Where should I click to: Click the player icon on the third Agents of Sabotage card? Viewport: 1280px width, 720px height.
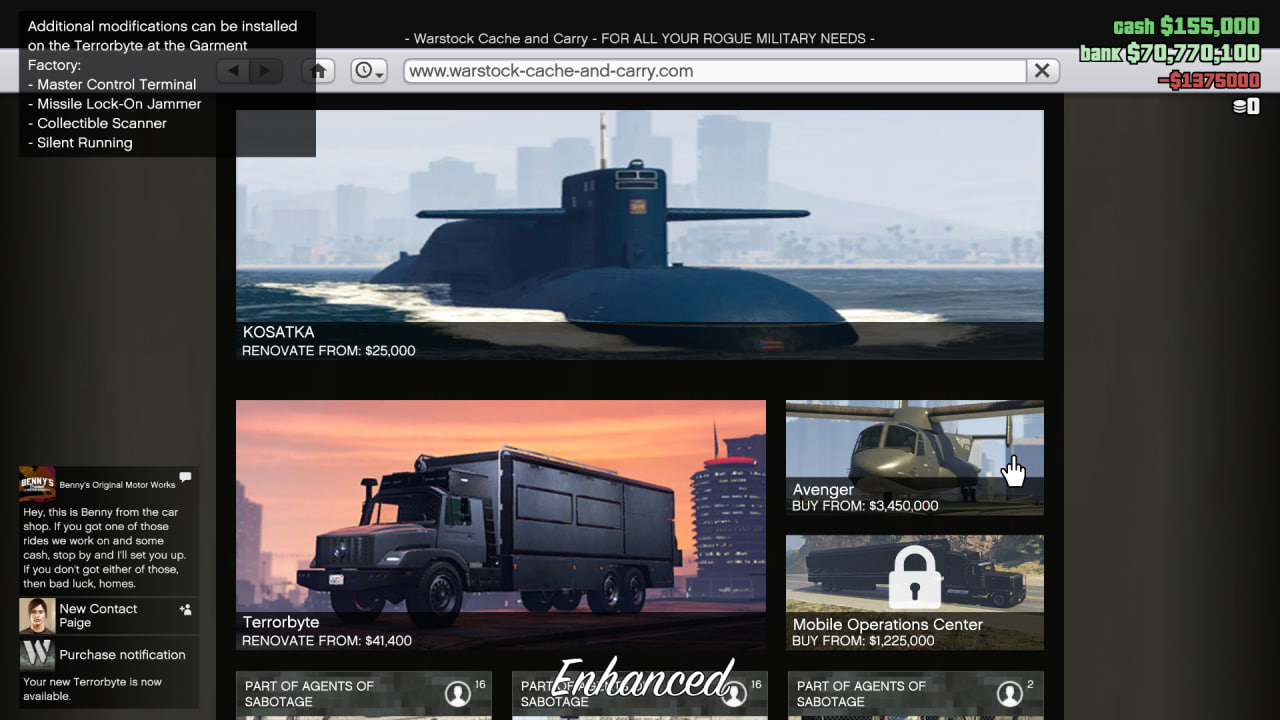(x=1009, y=693)
